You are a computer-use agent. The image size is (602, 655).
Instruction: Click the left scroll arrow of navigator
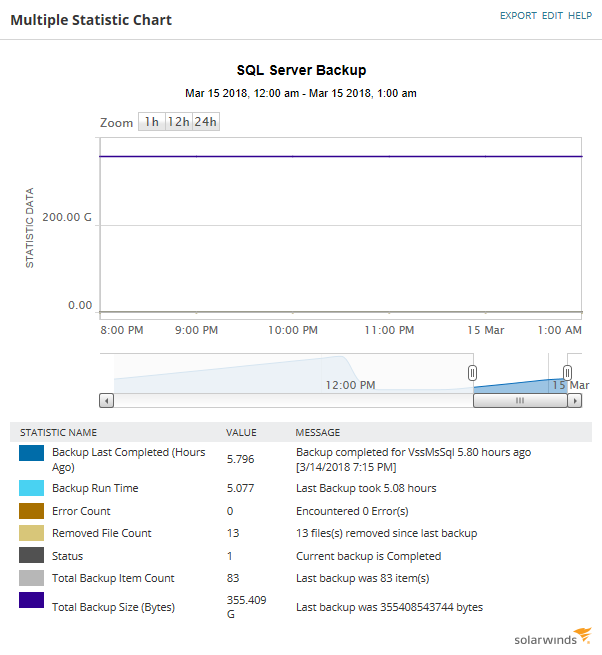point(107,401)
